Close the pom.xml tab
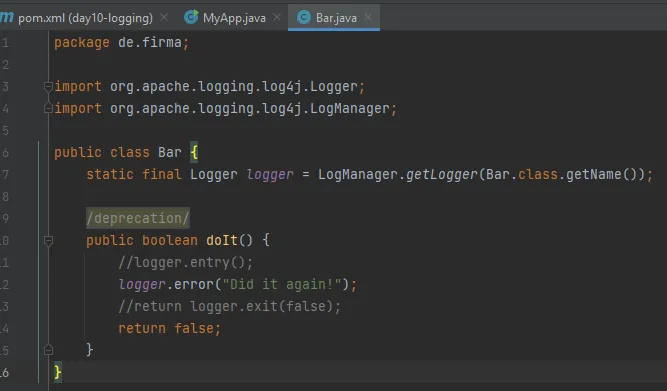667x391 pixels. [x=164, y=17]
